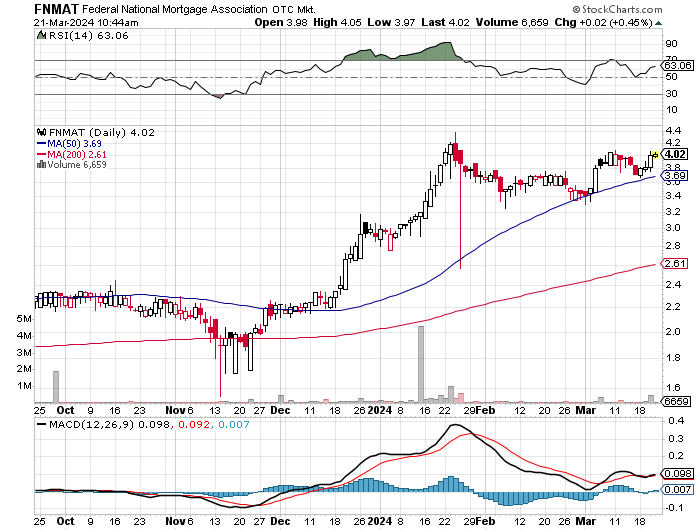Click the MACD(12,26,9) black line legend
This screenshot has height=530, width=700.
click(42, 424)
